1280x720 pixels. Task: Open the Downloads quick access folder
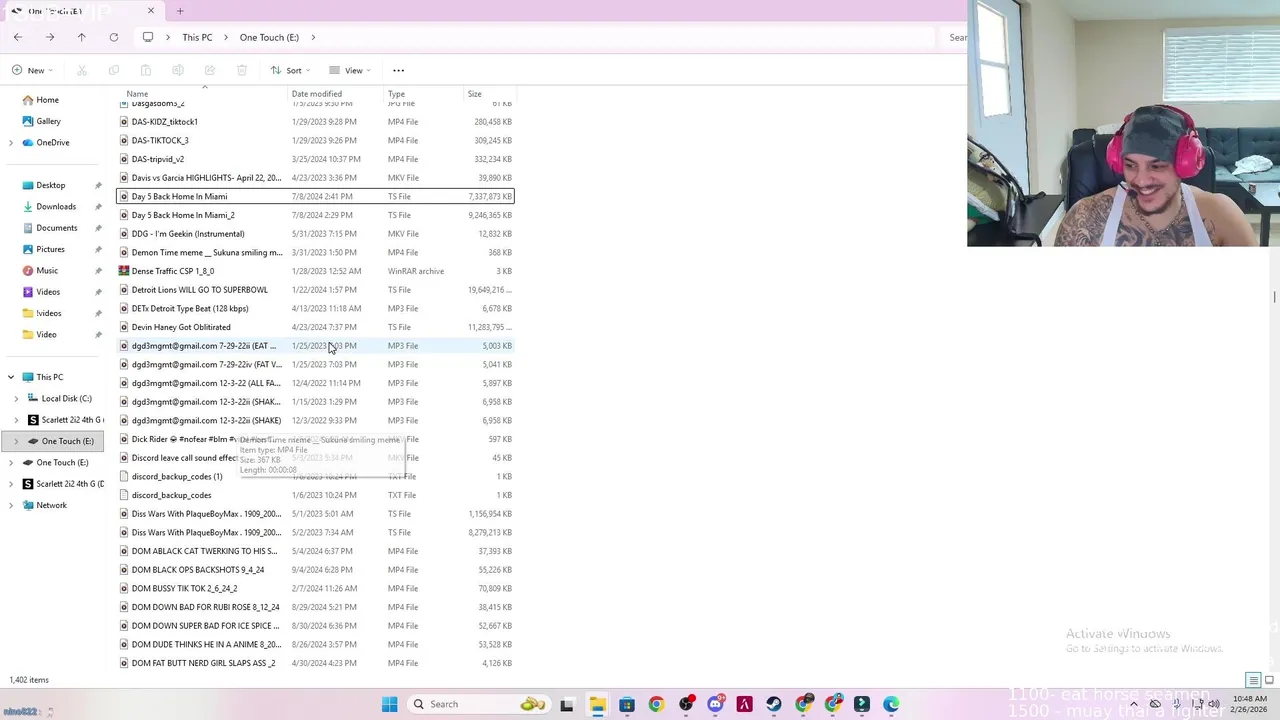click(x=56, y=207)
